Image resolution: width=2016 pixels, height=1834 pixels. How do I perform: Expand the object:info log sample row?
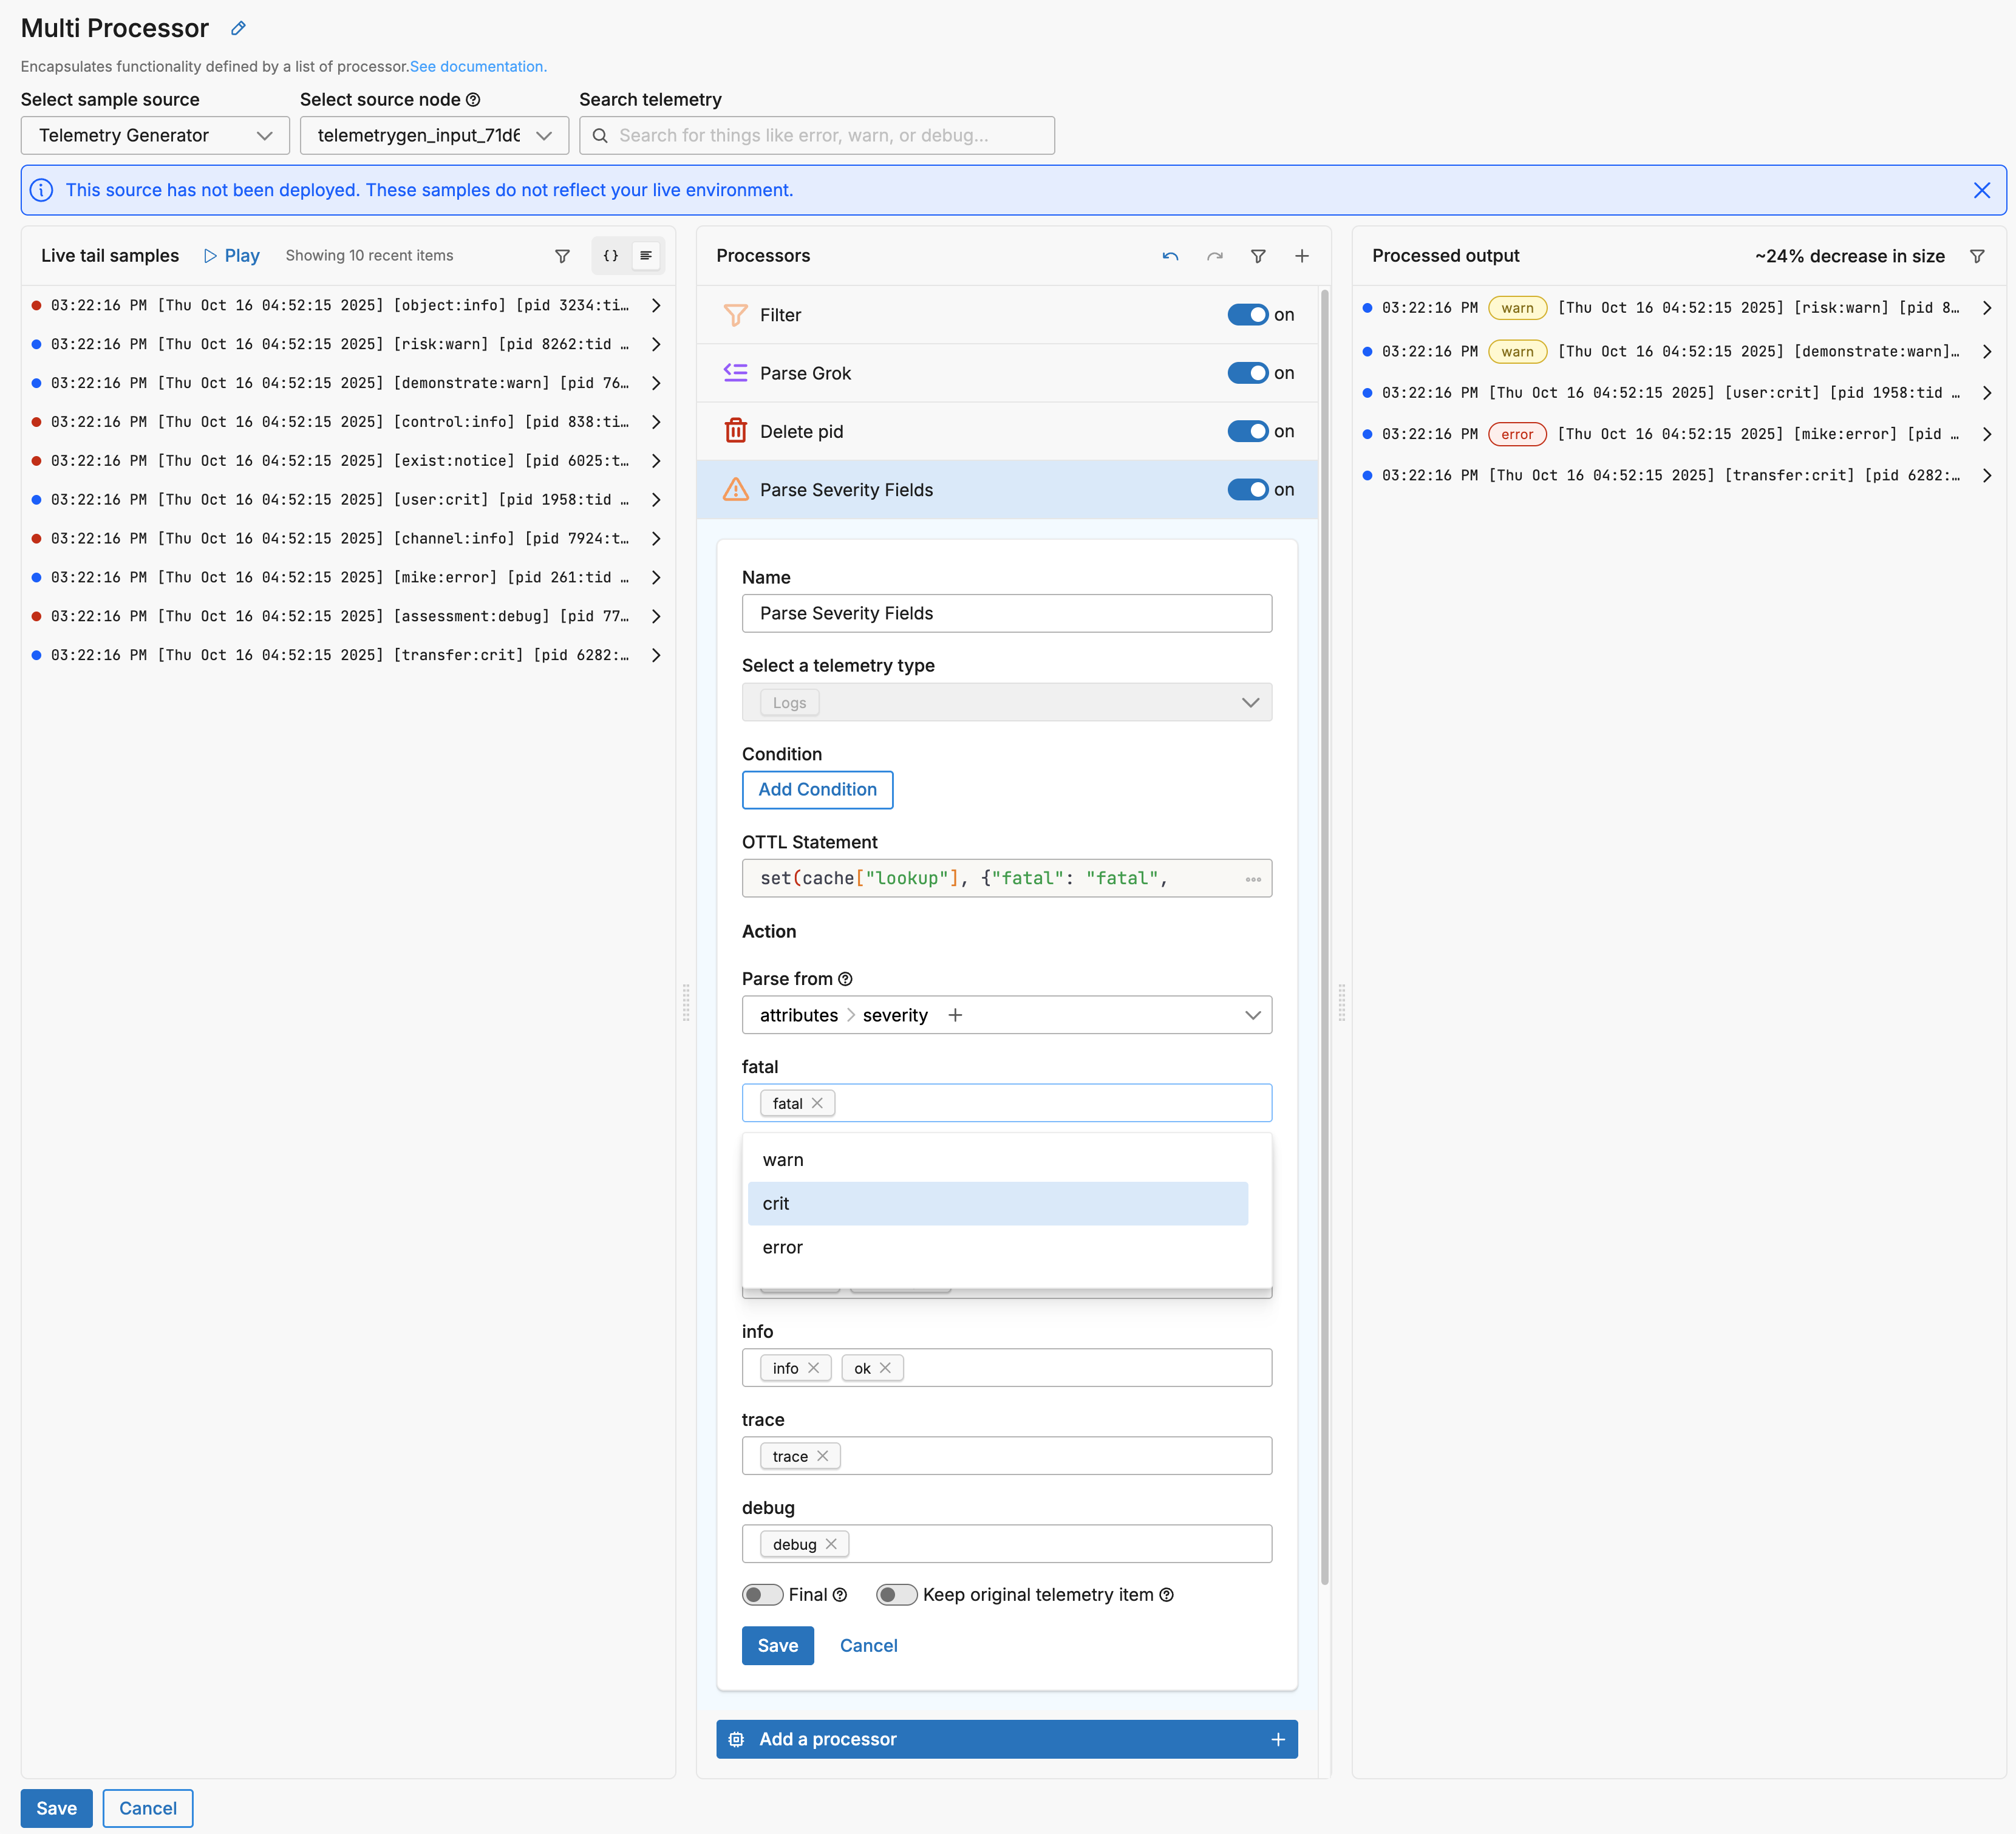656,305
